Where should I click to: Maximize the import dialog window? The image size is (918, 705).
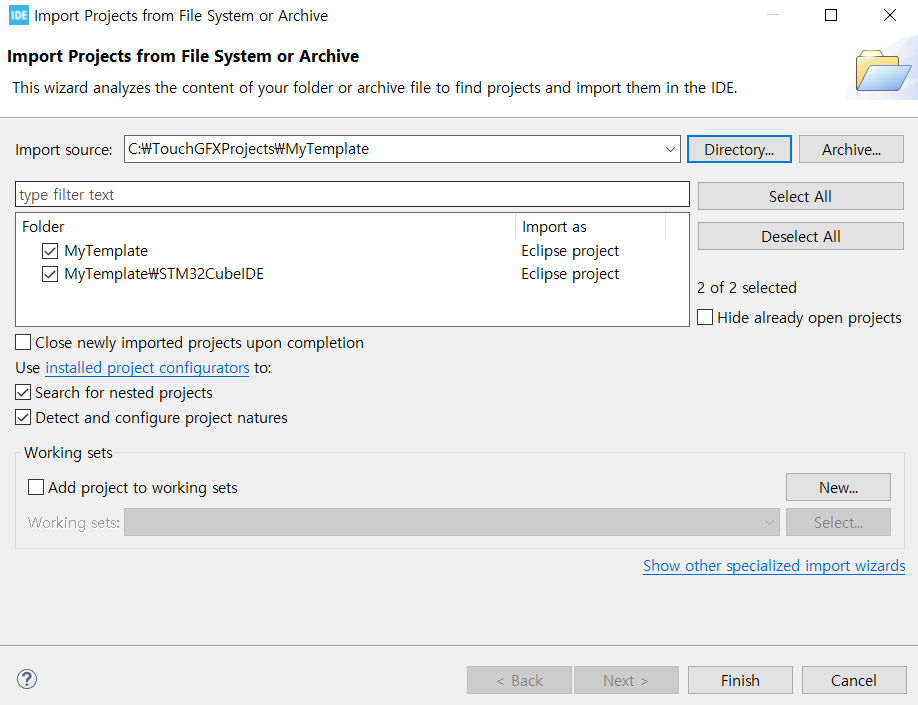tap(831, 15)
